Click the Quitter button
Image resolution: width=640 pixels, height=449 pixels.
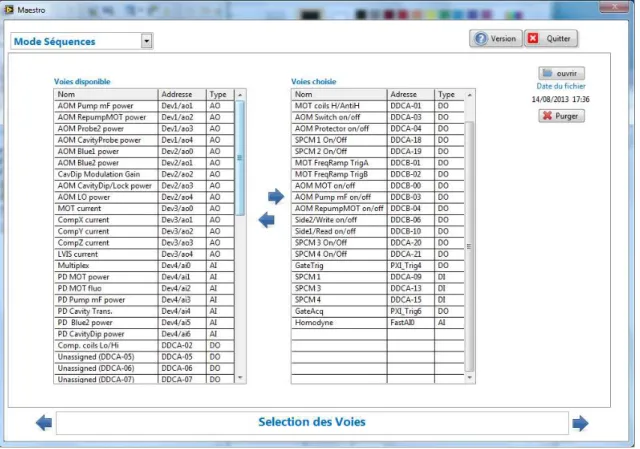click(551, 39)
